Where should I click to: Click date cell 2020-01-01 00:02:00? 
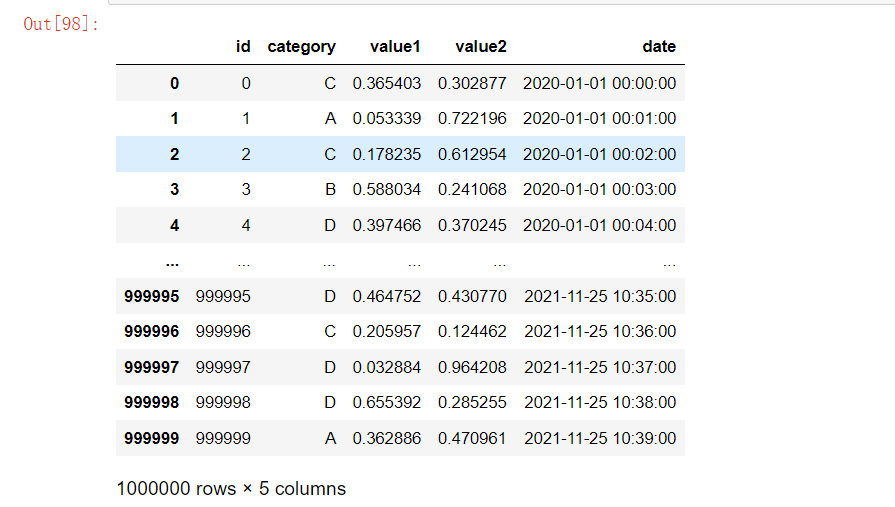(x=599, y=154)
